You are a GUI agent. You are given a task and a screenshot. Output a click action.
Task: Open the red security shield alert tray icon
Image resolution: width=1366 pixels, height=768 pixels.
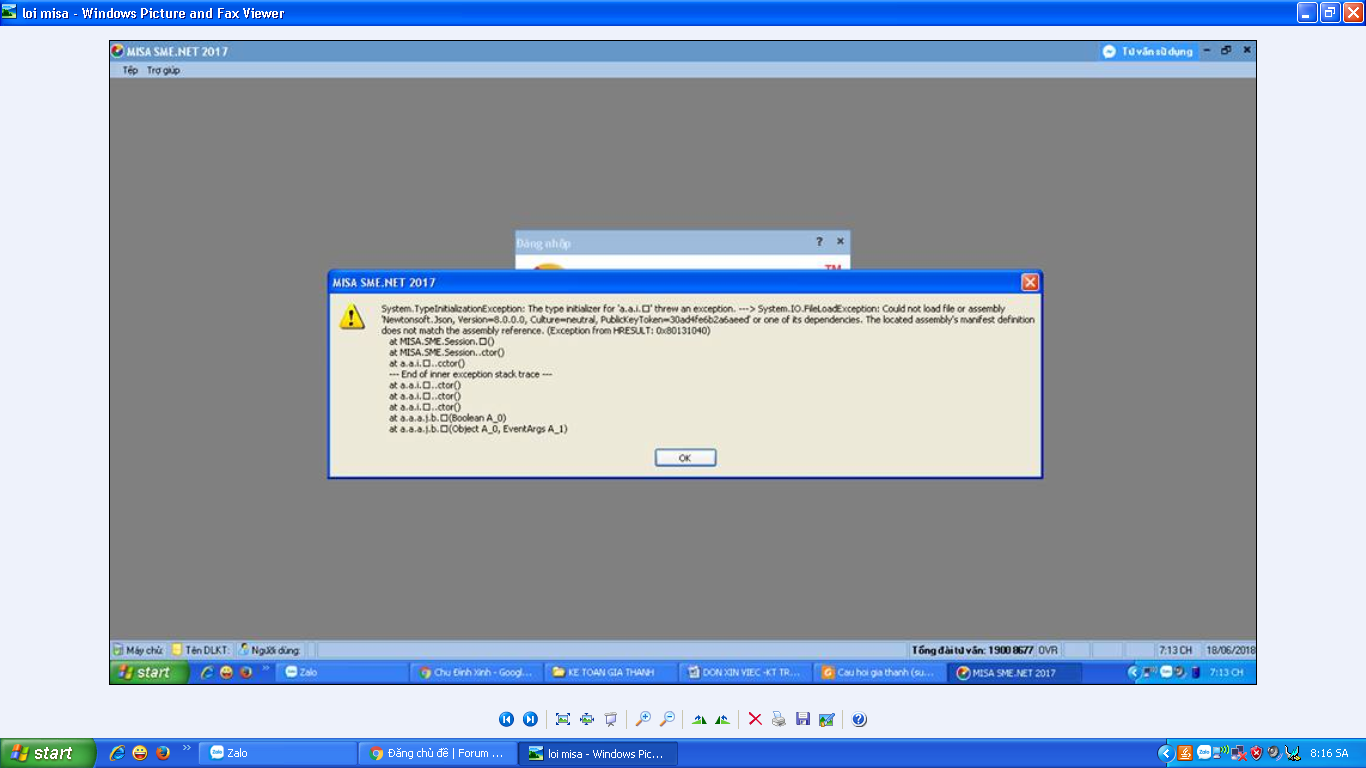click(x=1256, y=753)
